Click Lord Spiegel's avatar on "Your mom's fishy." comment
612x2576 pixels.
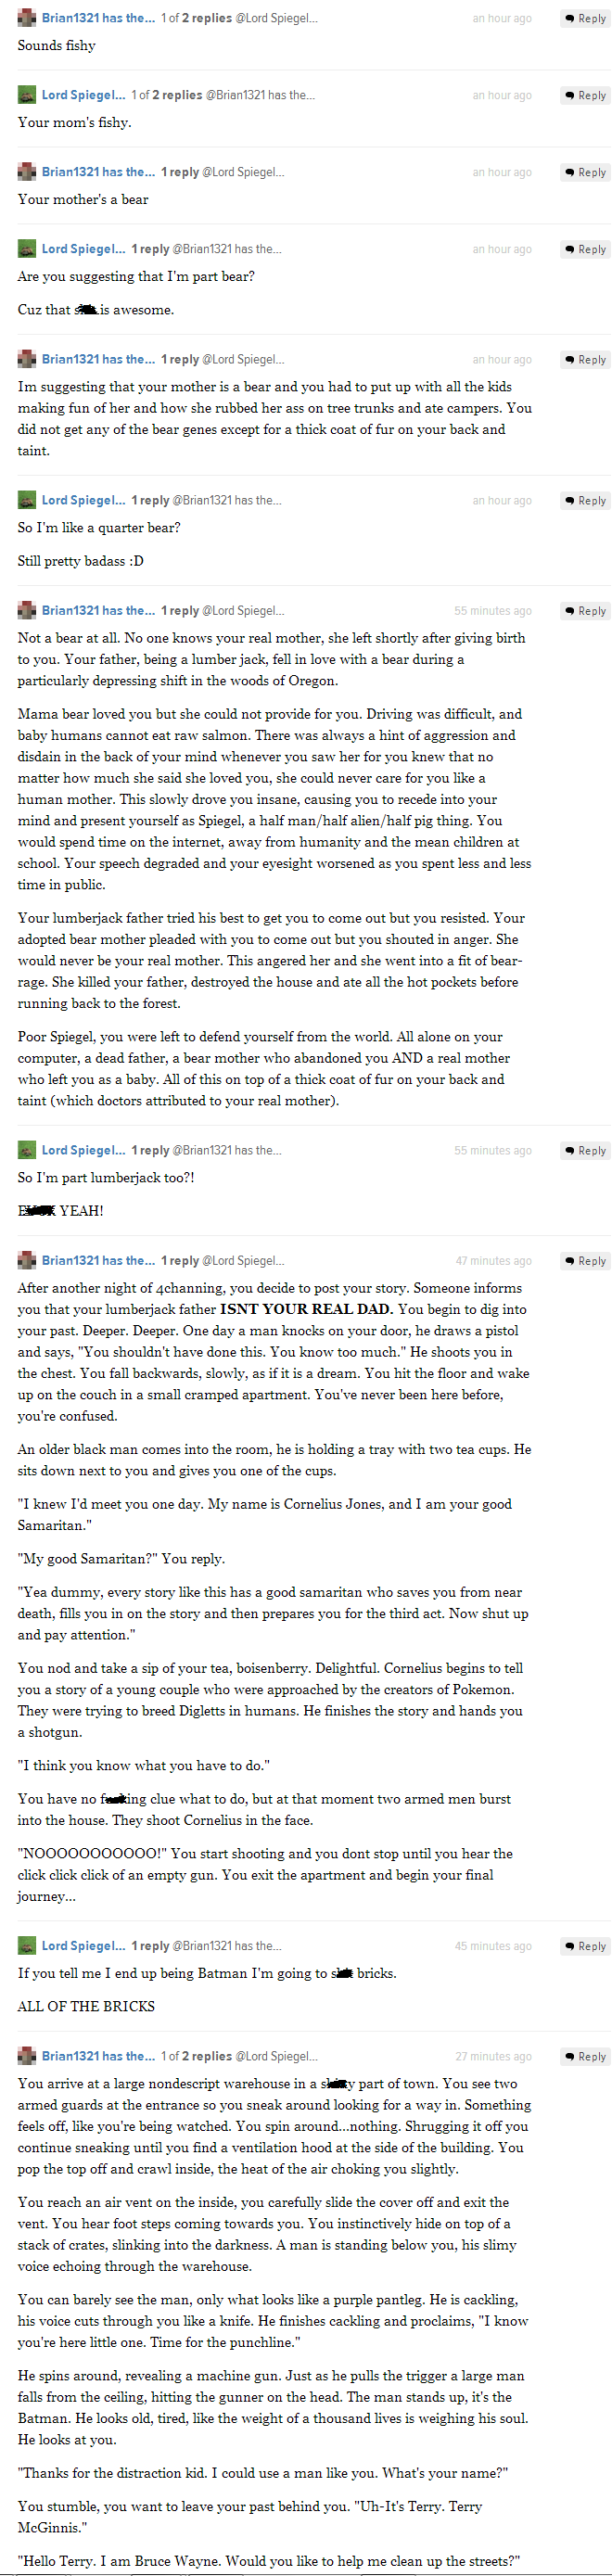coord(27,95)
